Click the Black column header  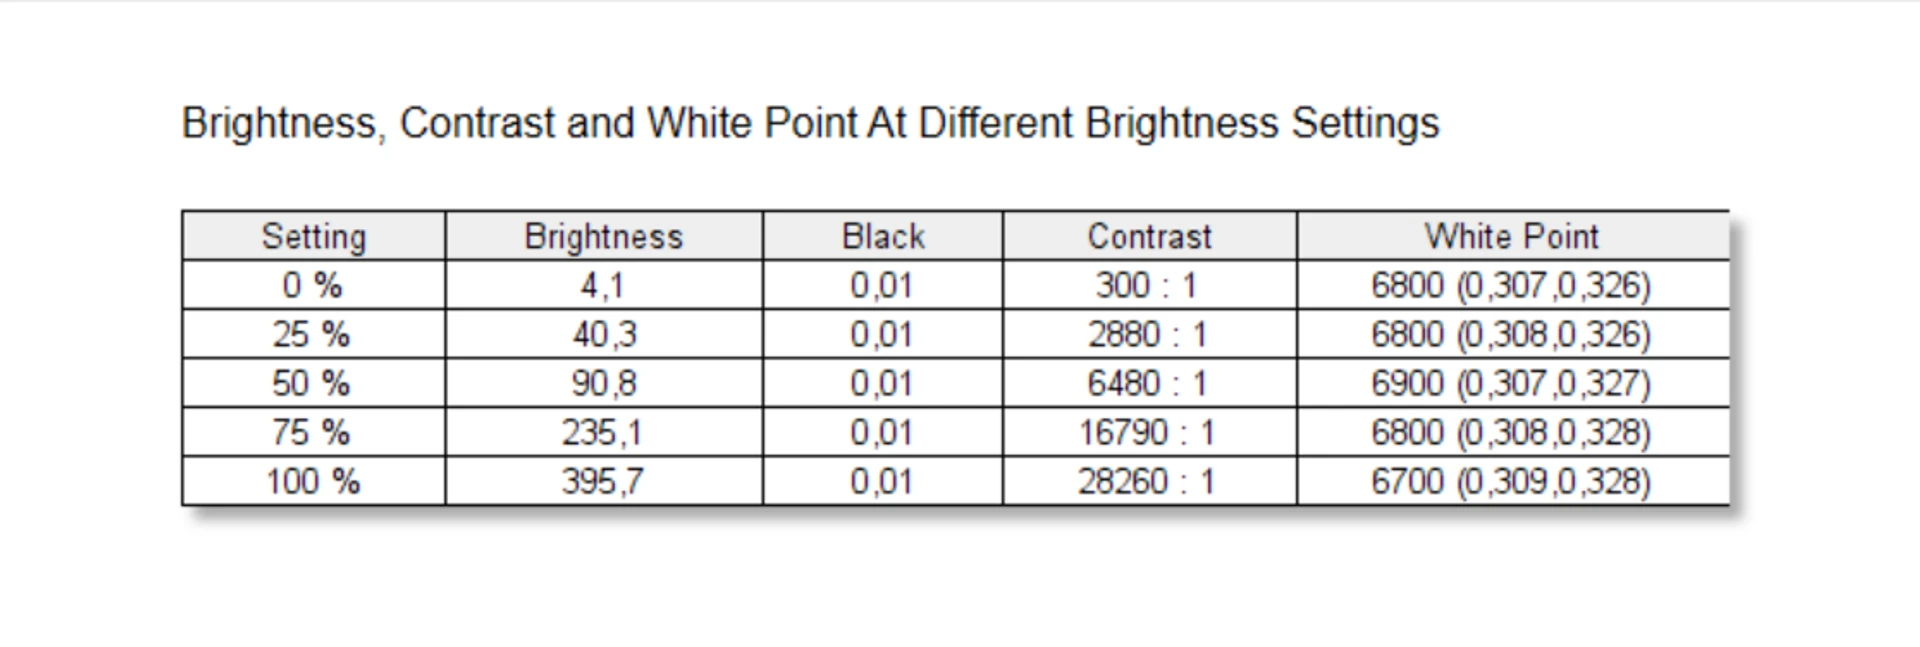click(x=883, y=236)
